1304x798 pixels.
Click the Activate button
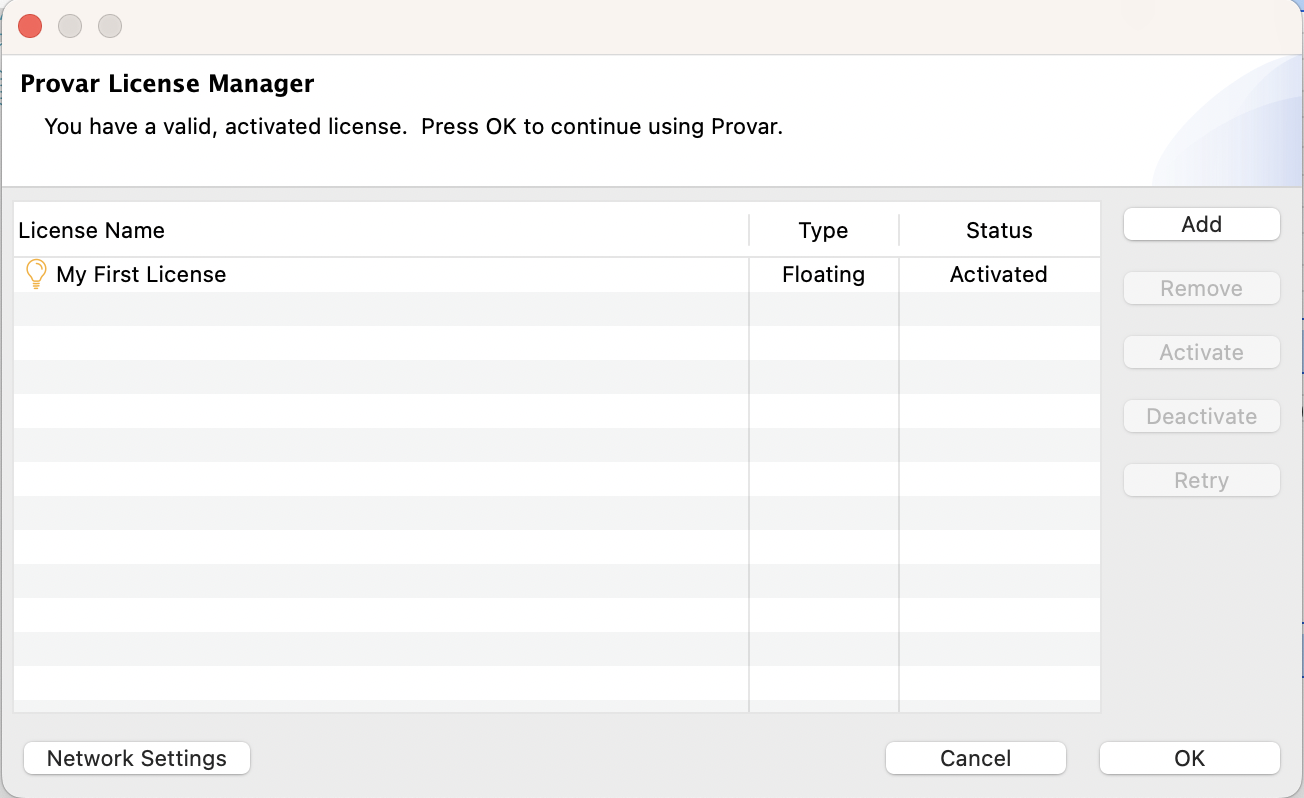1202,352
